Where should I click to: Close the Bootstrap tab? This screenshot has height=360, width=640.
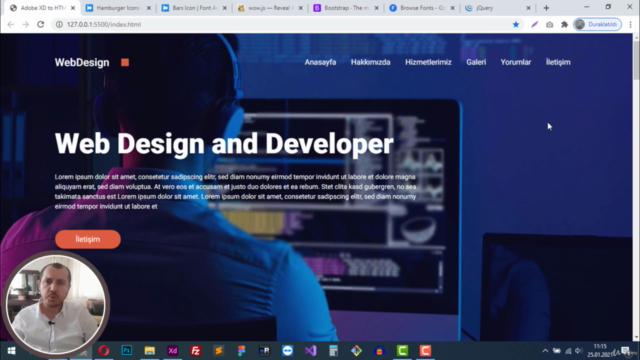pos(376,8)
